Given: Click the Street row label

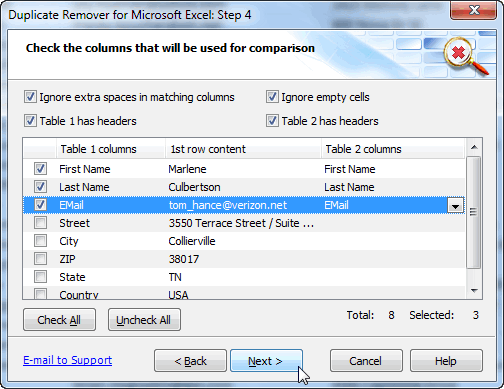Looking at the screenshot, I should pyautogui.click(x=75, y=223).
